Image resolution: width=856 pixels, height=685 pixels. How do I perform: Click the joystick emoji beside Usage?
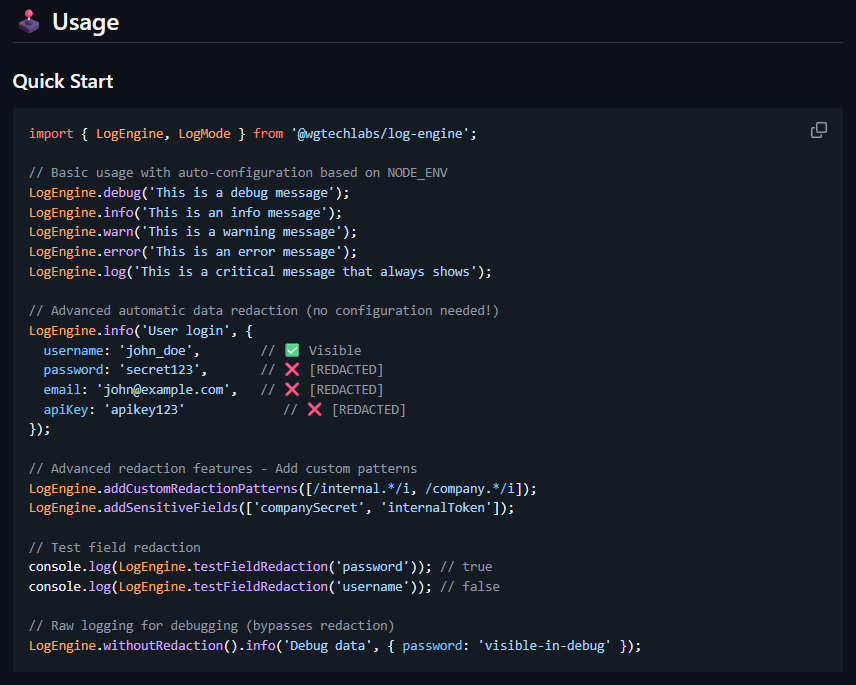coord(29,22)
